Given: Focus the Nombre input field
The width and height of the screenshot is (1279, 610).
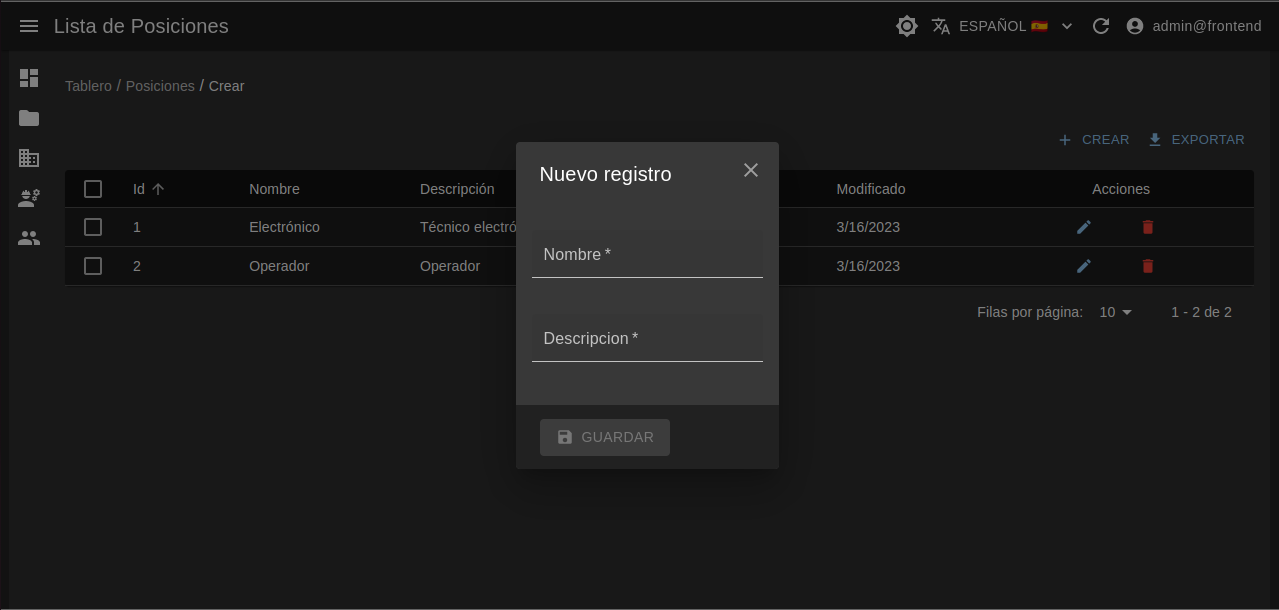Looking at the screenshot, I should click(x=647, y=256).
